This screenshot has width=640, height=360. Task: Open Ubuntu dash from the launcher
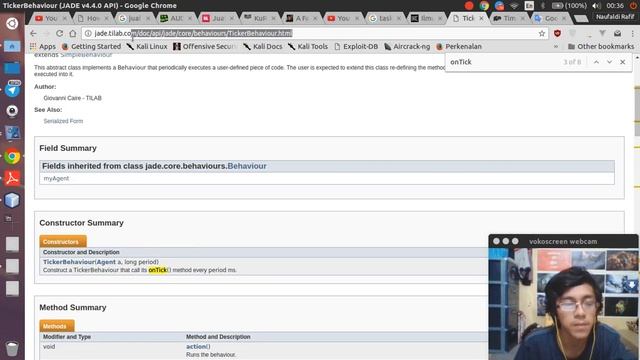(x=12, y=23)
